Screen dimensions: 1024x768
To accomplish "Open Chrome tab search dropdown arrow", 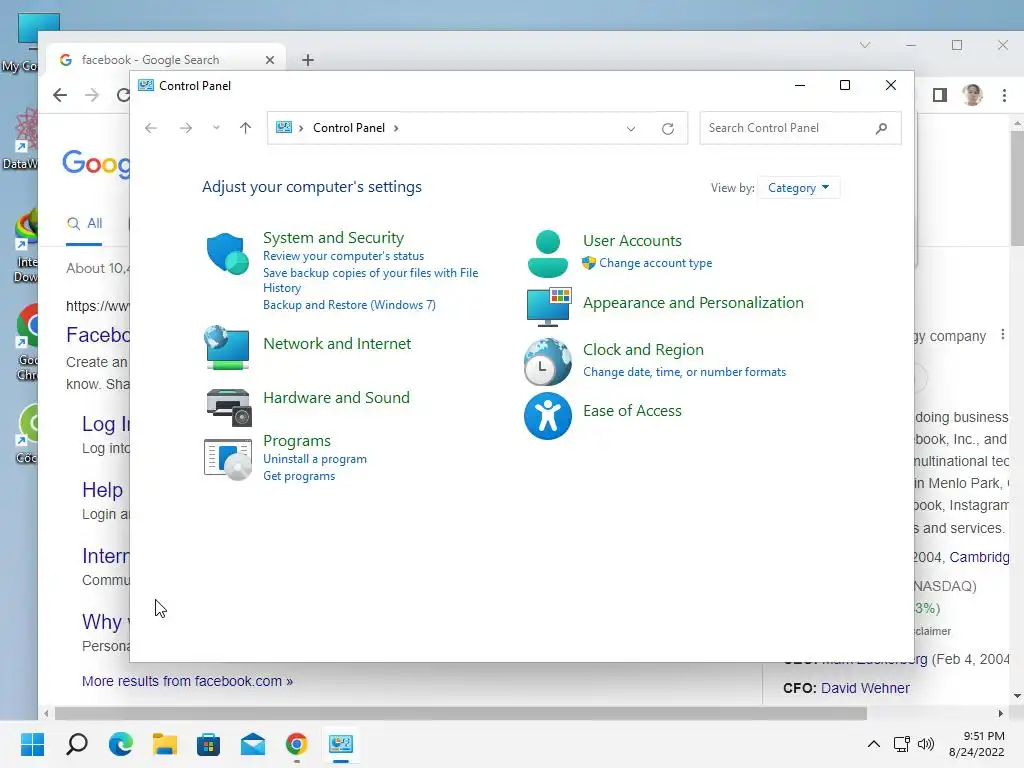I will click(865, 45).
